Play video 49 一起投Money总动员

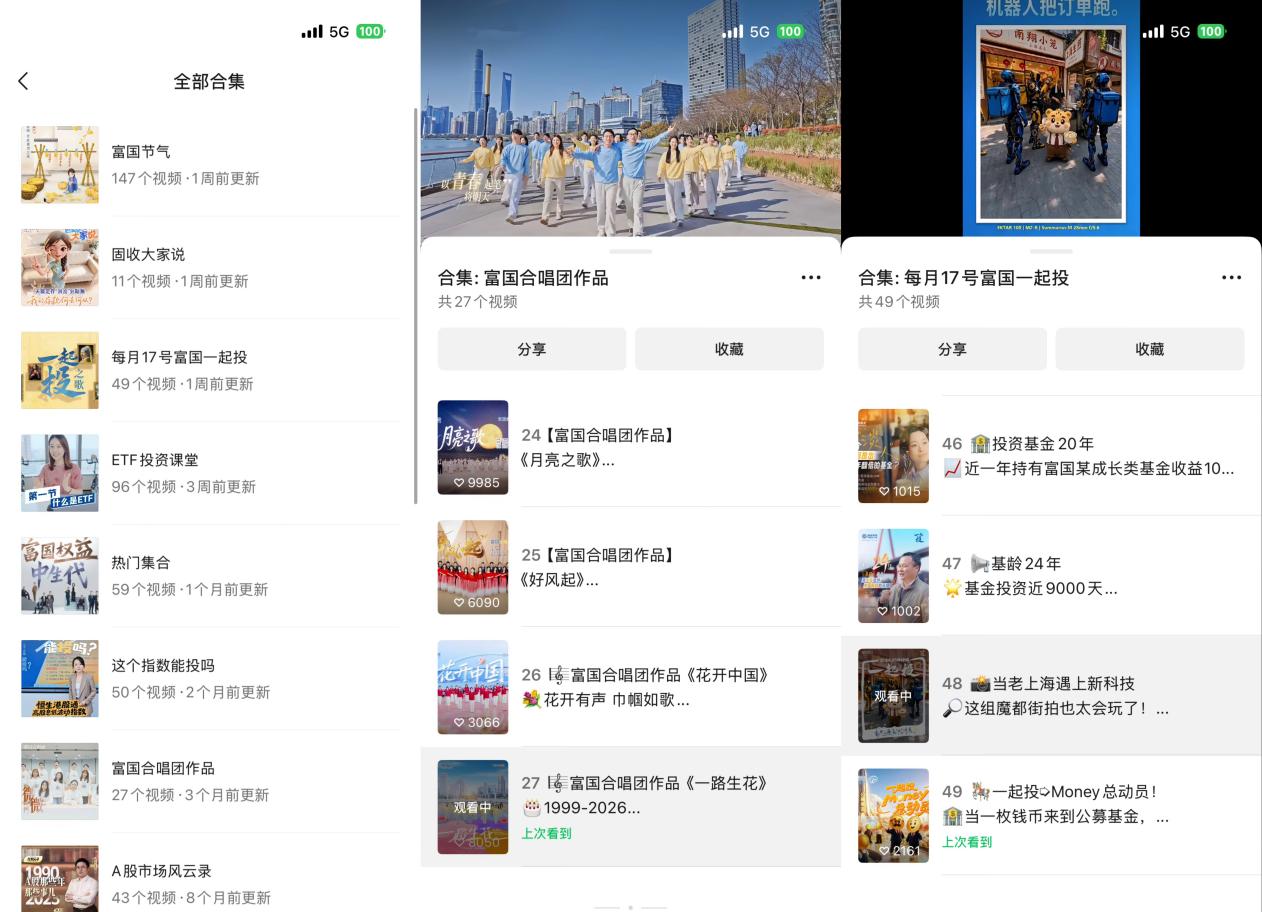[x=1052, y=816]
